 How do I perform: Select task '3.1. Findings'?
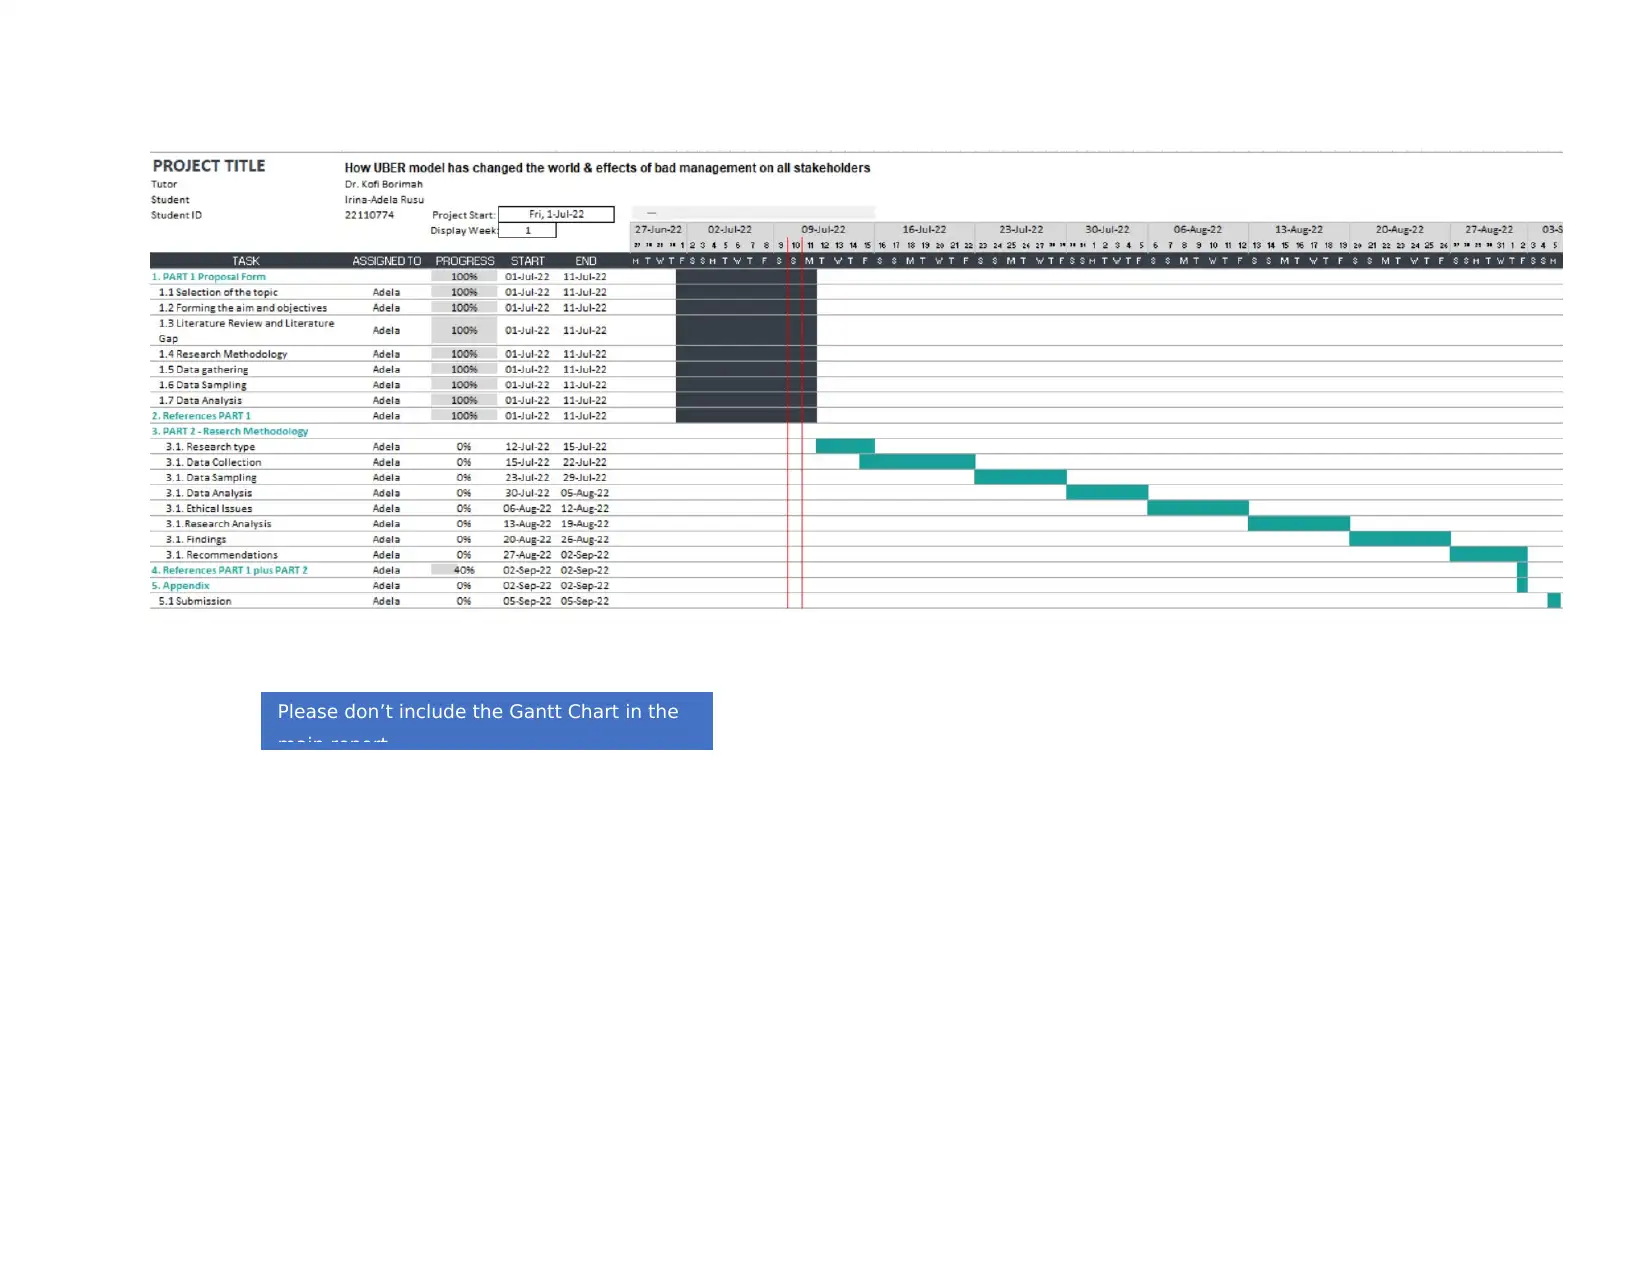(x=196, y=540)
